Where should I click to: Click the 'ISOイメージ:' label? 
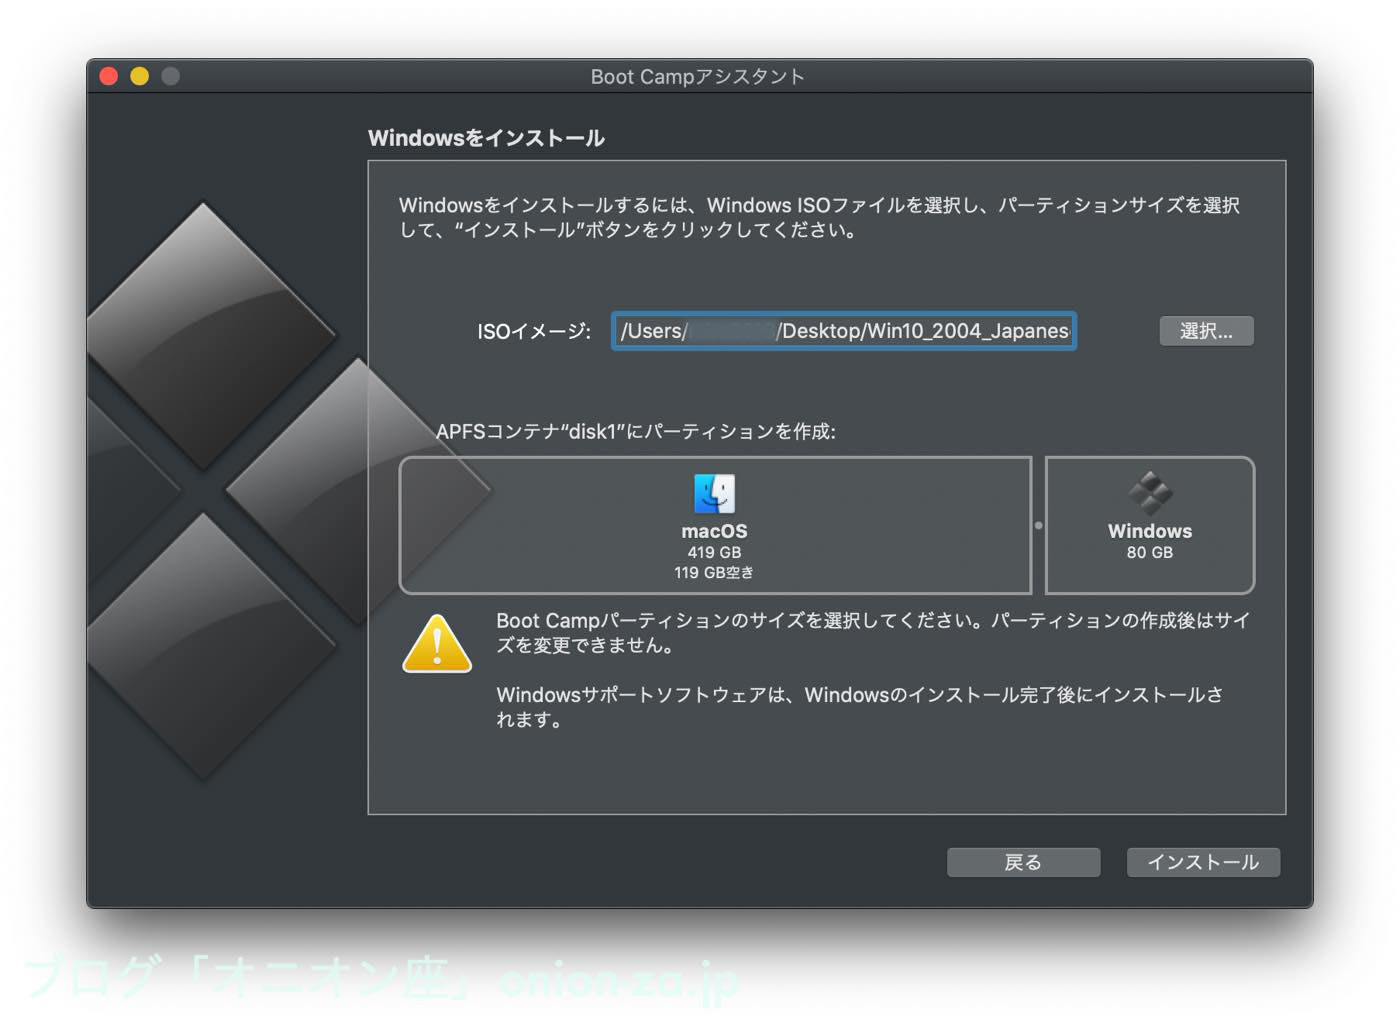point(534,331)
